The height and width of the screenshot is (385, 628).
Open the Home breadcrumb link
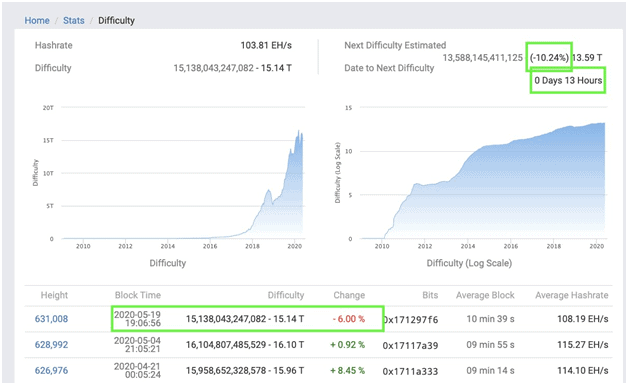tap(37, 20)
